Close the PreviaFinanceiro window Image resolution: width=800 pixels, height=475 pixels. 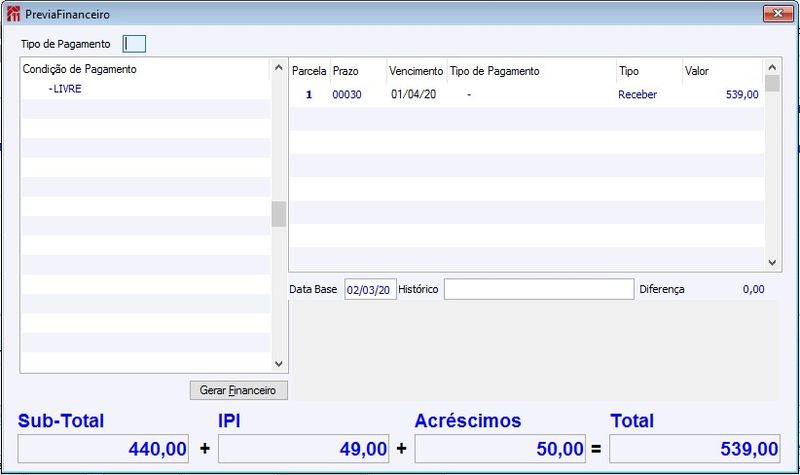pyautogui.click(x=778, y=13)
